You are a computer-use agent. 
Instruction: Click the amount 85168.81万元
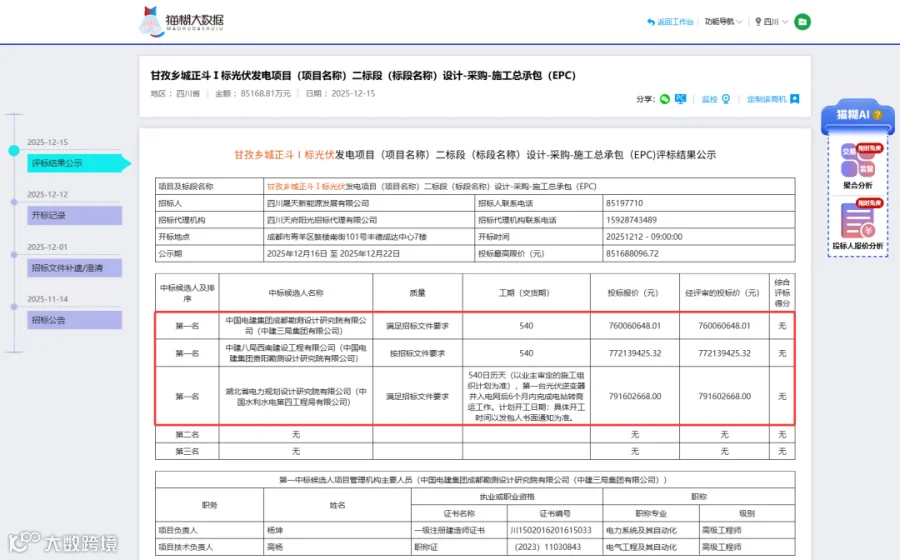266,94
